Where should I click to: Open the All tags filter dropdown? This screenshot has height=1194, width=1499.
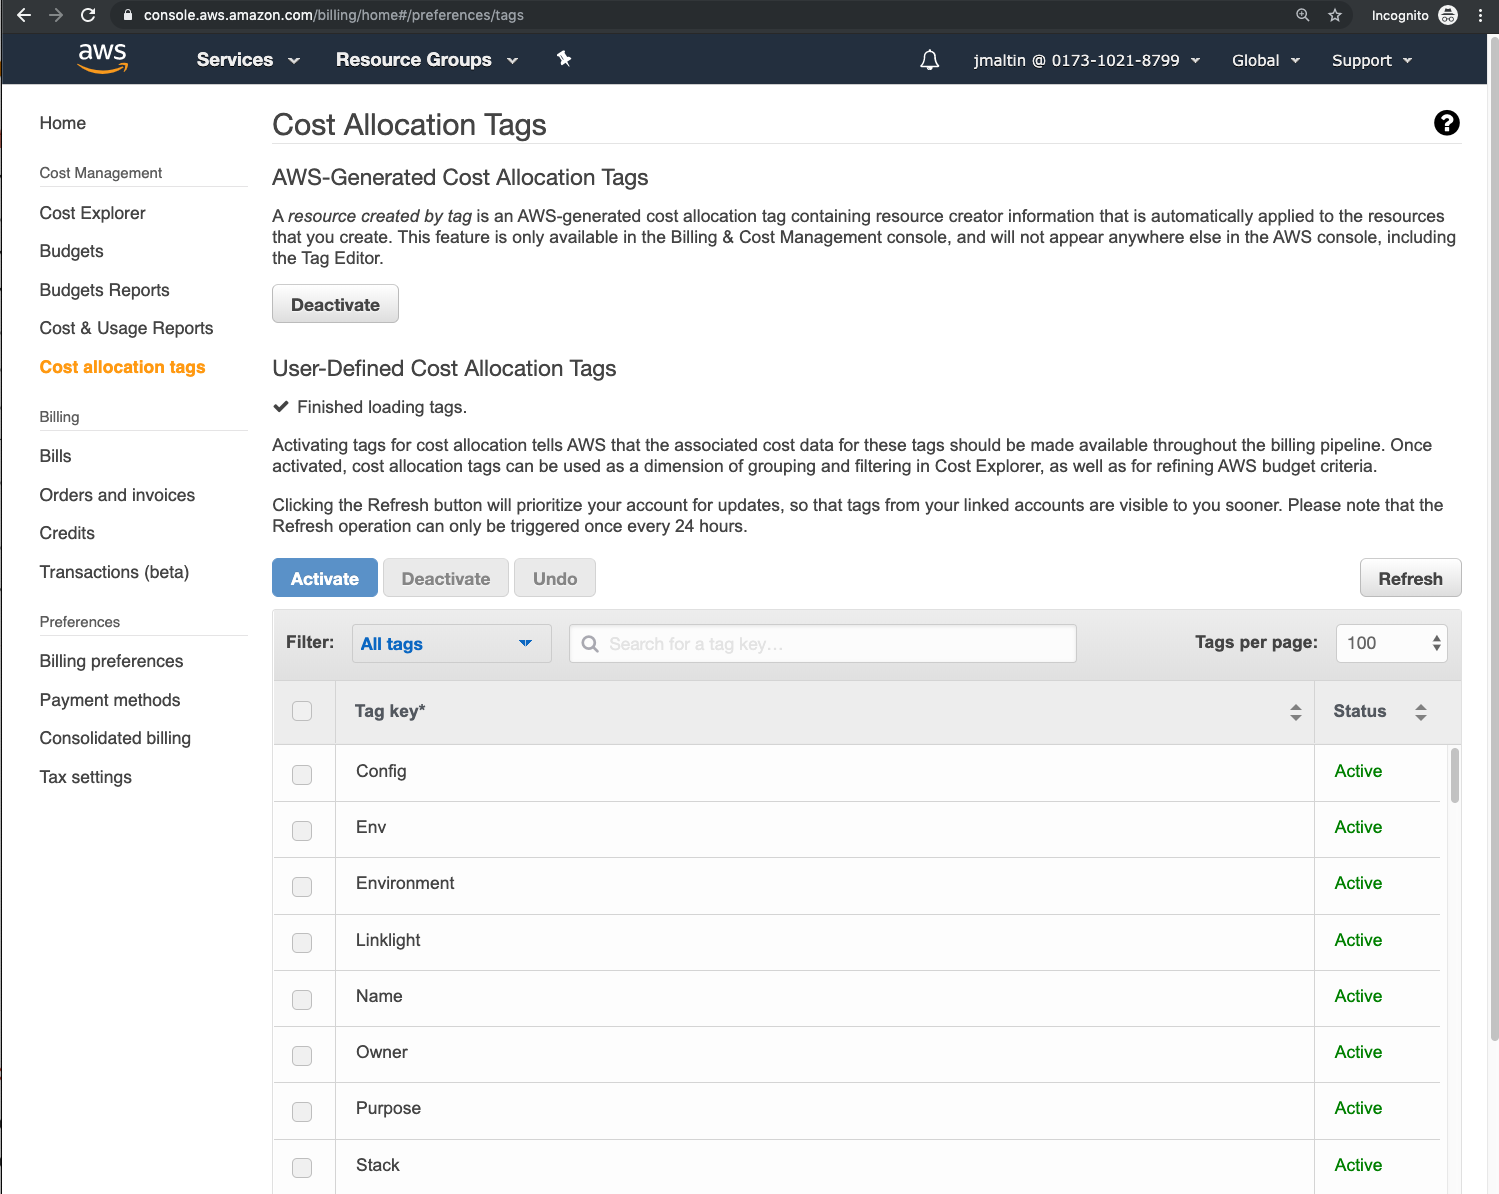point(451,644)
